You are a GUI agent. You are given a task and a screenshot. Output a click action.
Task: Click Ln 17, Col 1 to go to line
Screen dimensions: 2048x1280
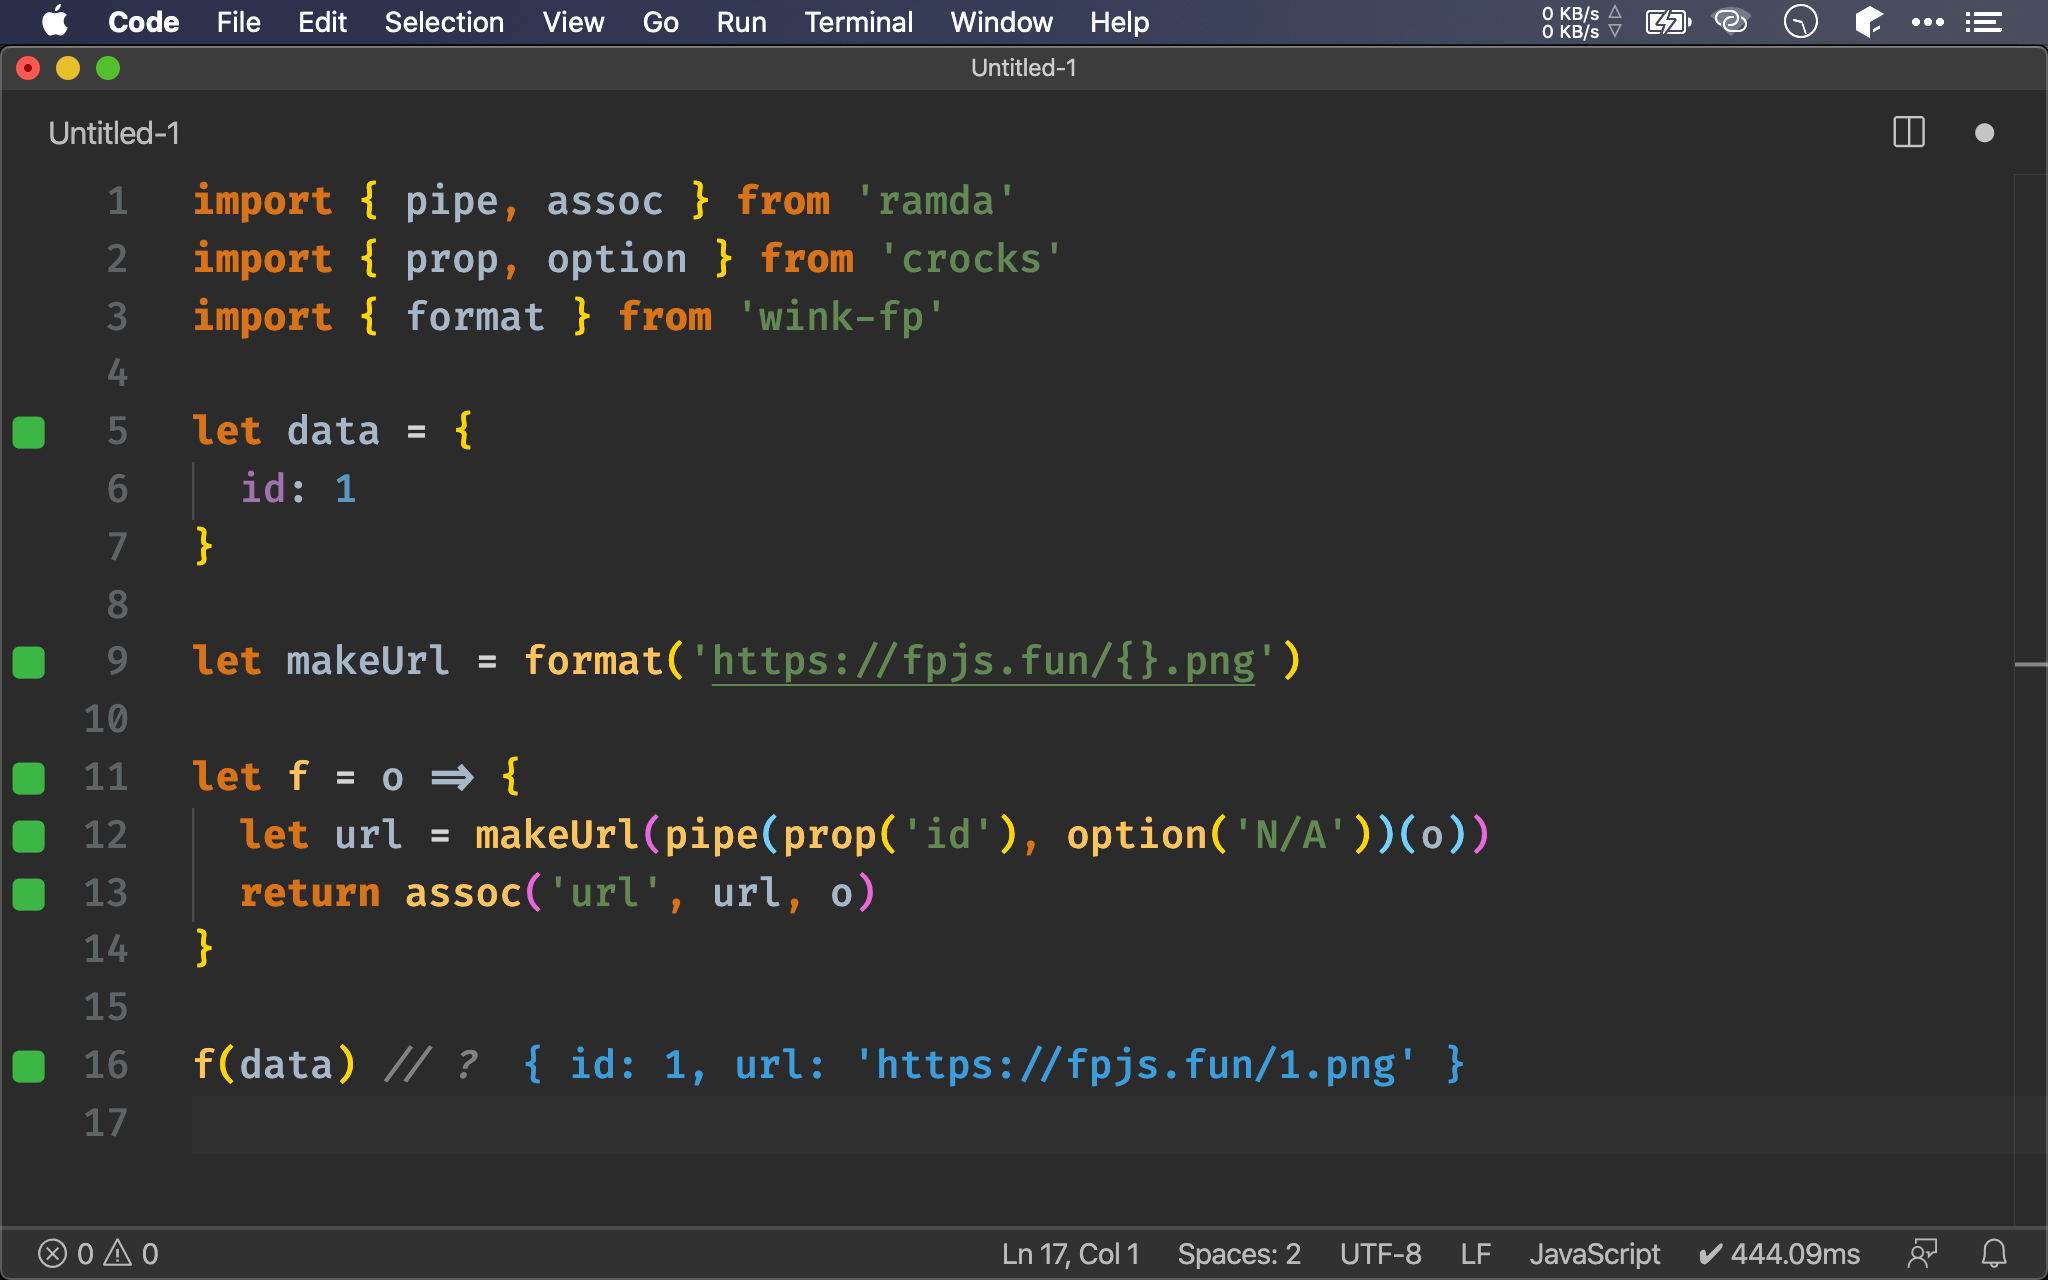point(1070,1254)
